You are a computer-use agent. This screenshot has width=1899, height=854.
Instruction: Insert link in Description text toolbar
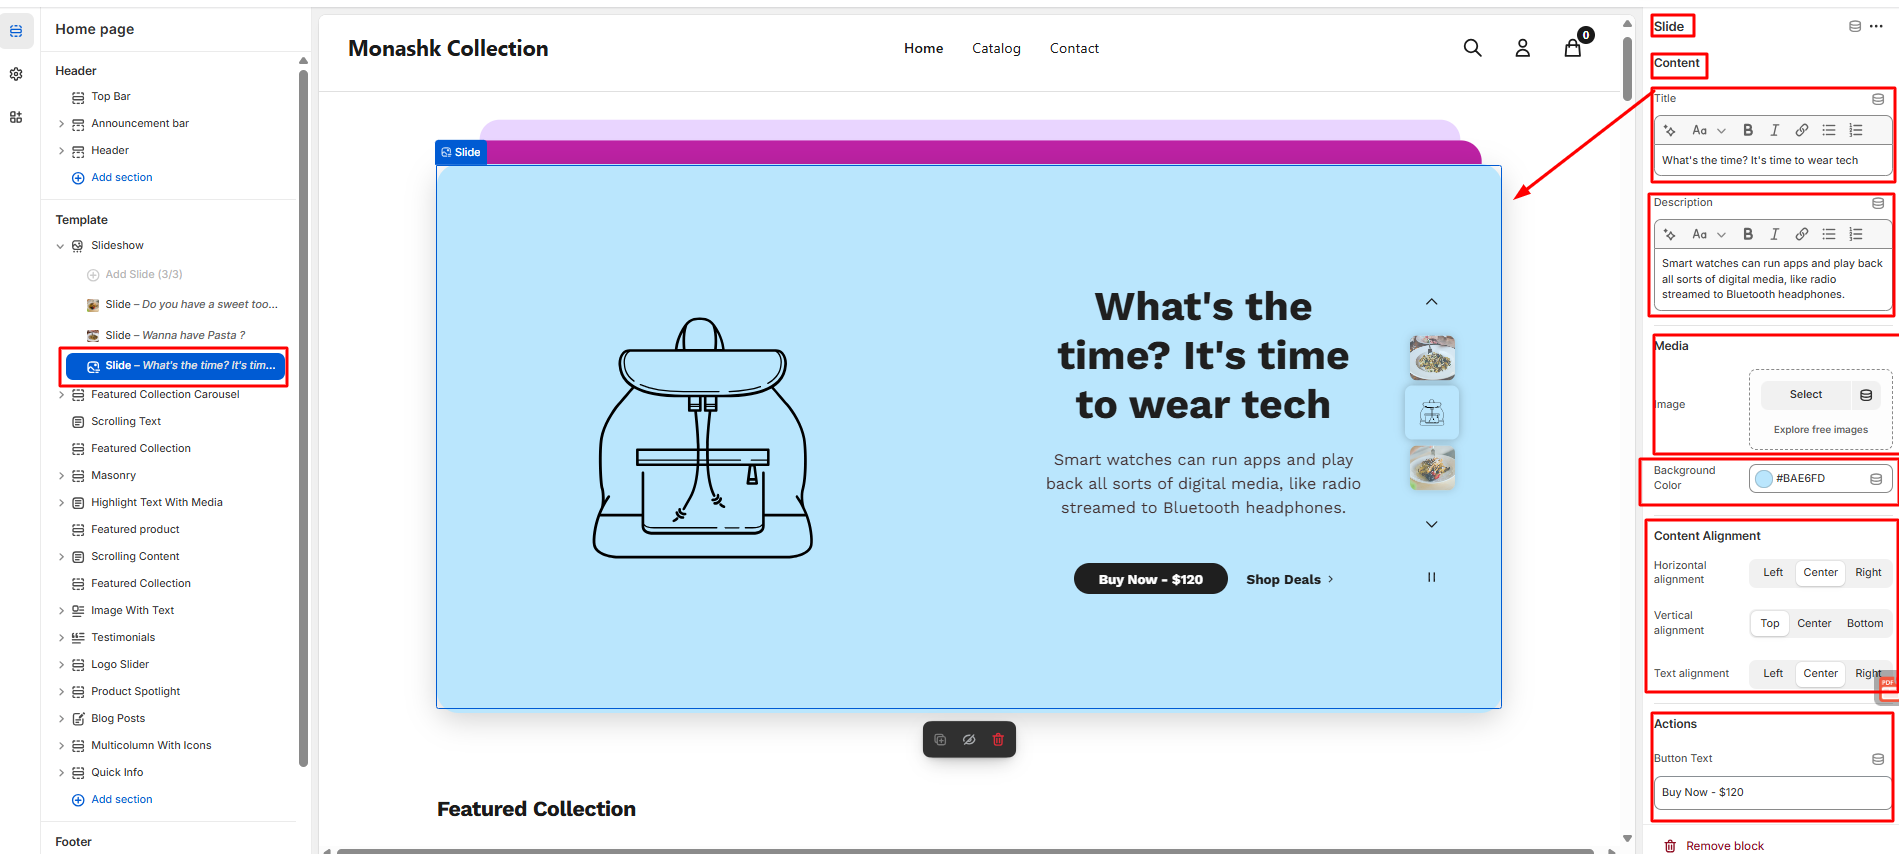coord(1801,234)
